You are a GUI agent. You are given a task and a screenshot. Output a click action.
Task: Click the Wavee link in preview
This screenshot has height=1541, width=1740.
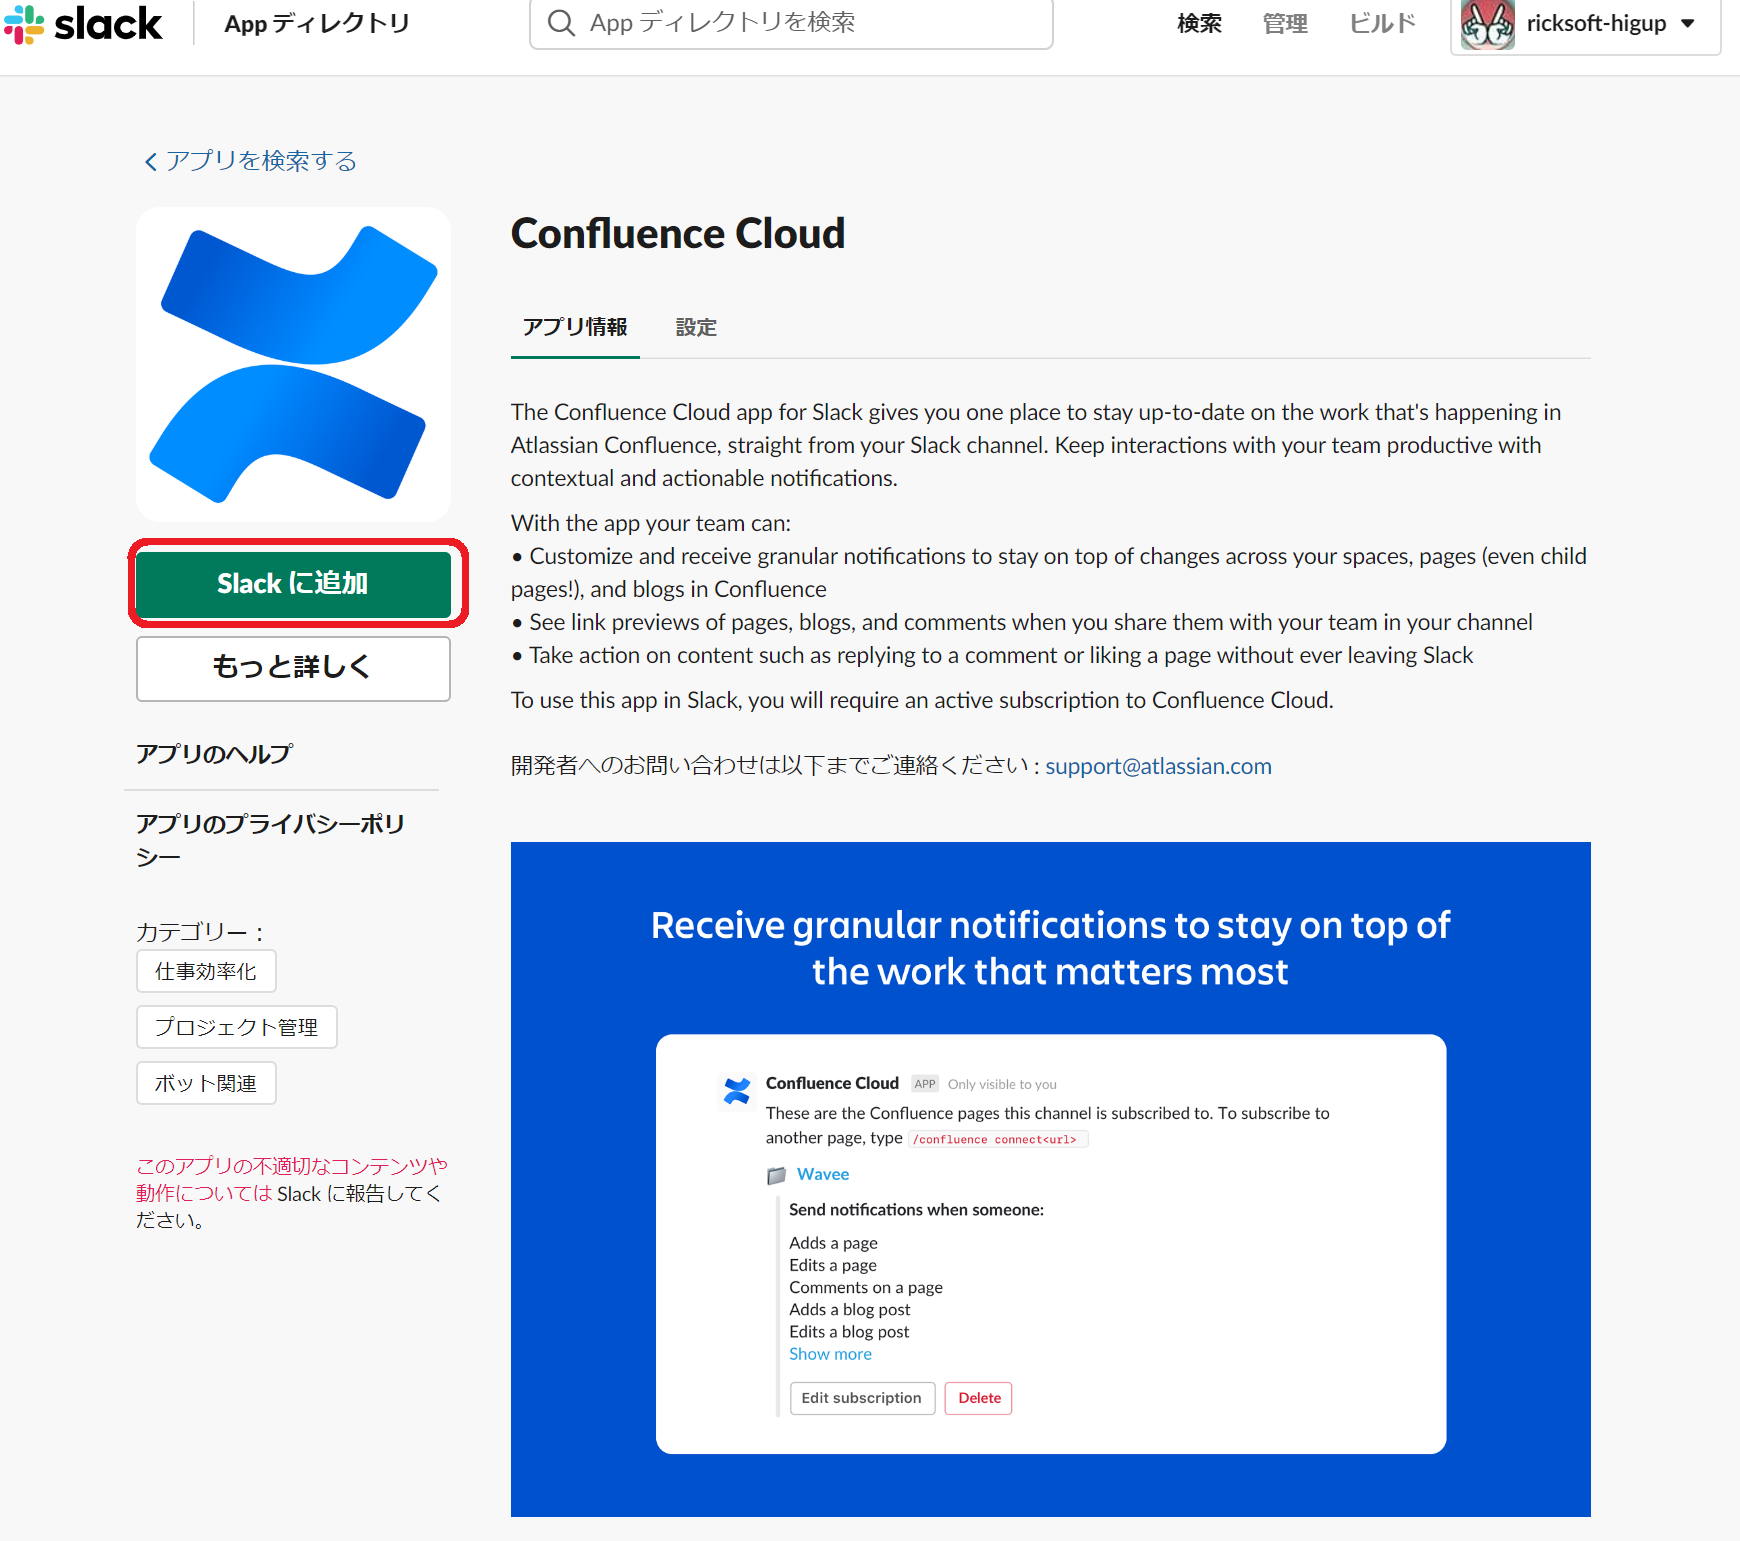(823, 1174)
